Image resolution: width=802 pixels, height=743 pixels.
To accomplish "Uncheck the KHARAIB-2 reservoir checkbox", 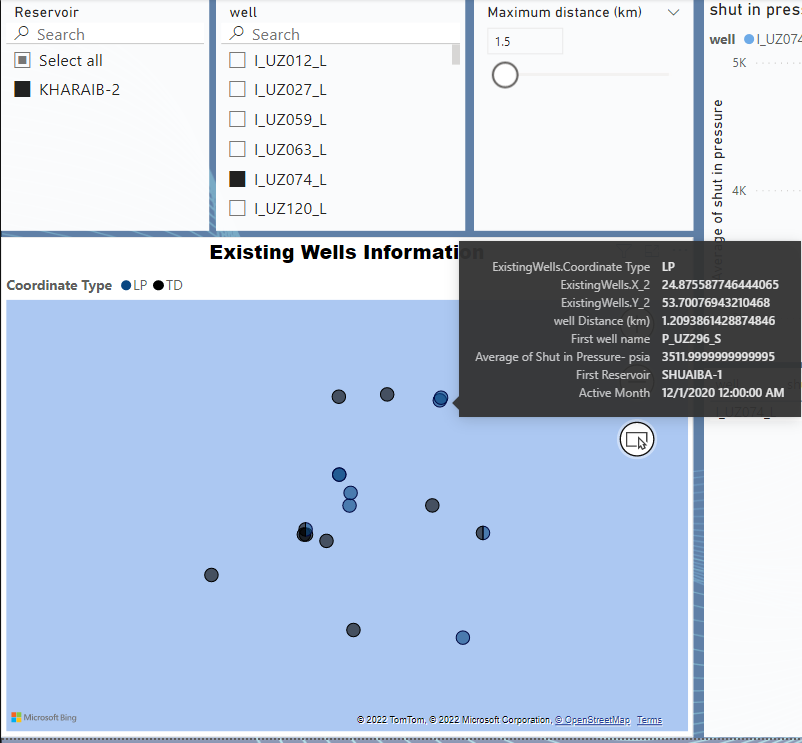I will [x=23, y=89].
